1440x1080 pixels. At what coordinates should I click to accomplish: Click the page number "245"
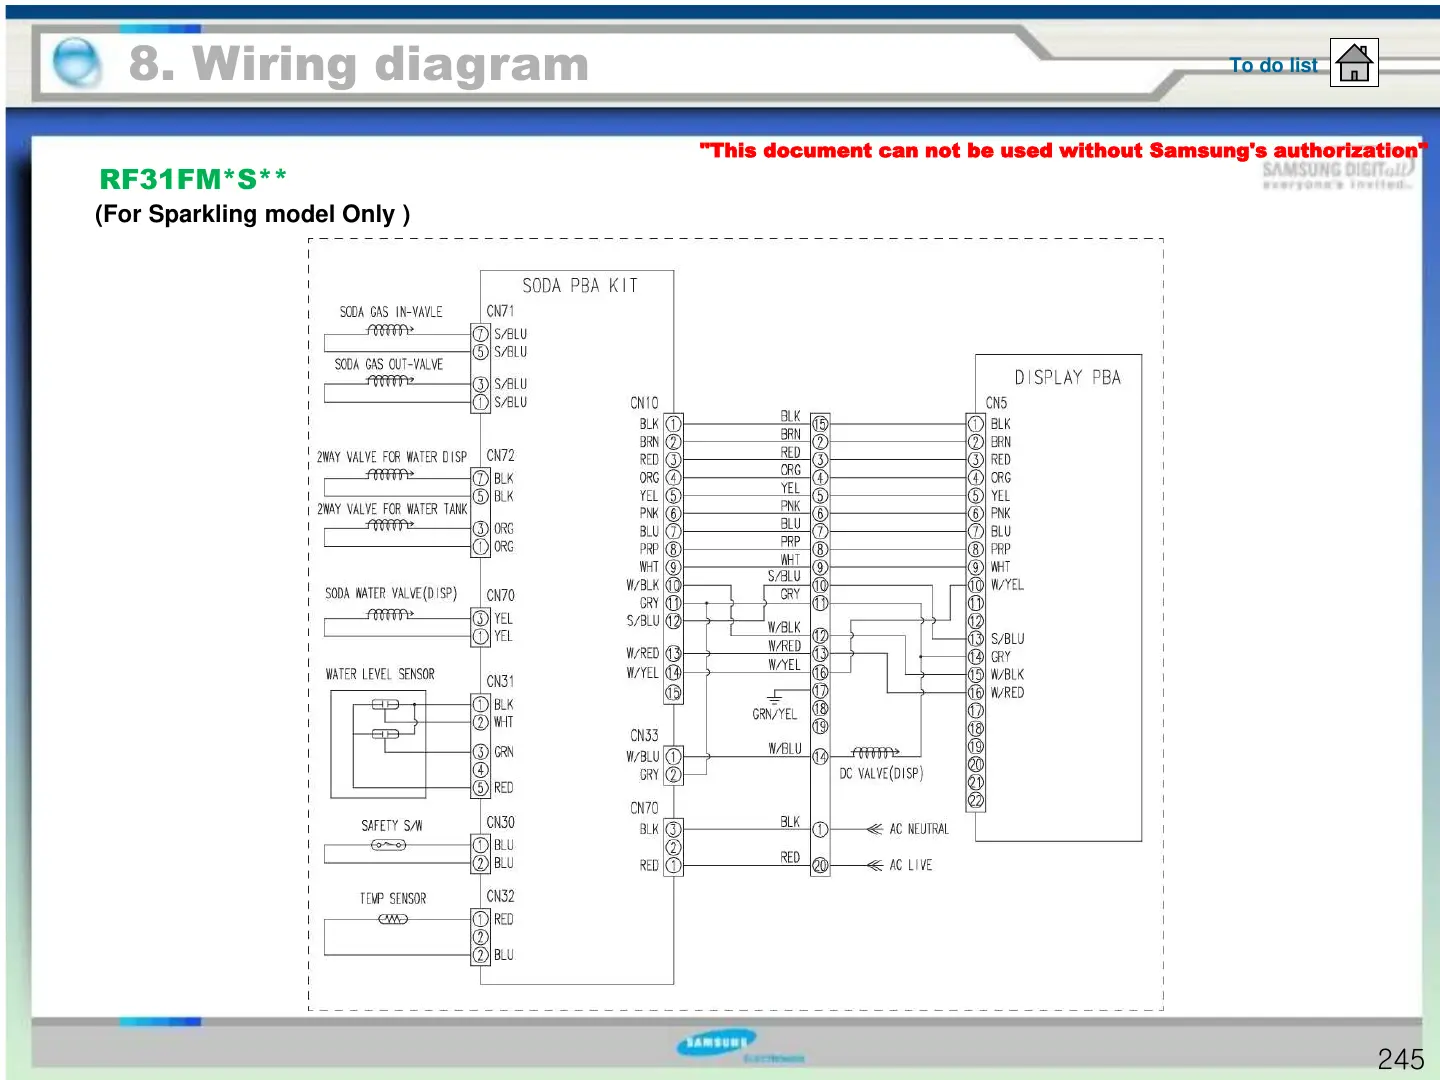point(1400,1059)
